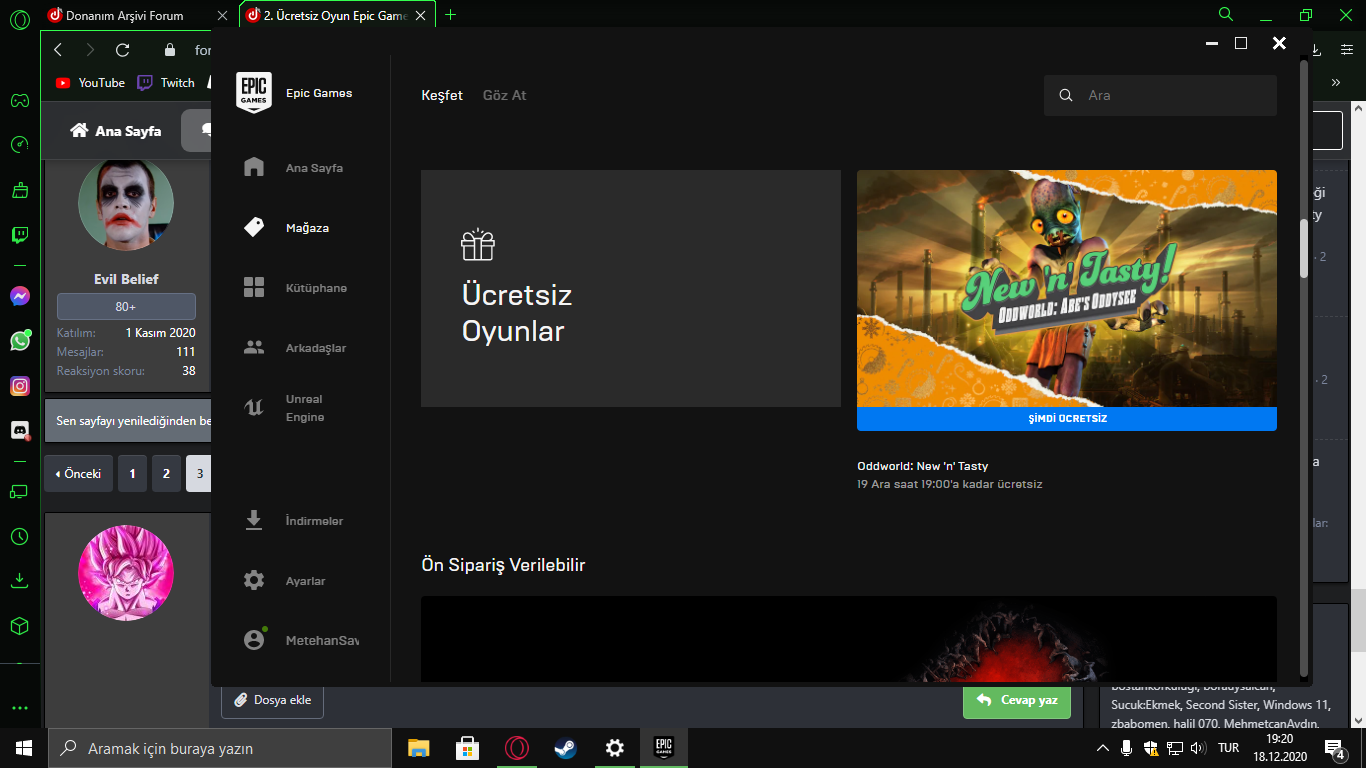Select the Keşfet tab
This screenshot has height=768, width=1366.
pos(442,95)
